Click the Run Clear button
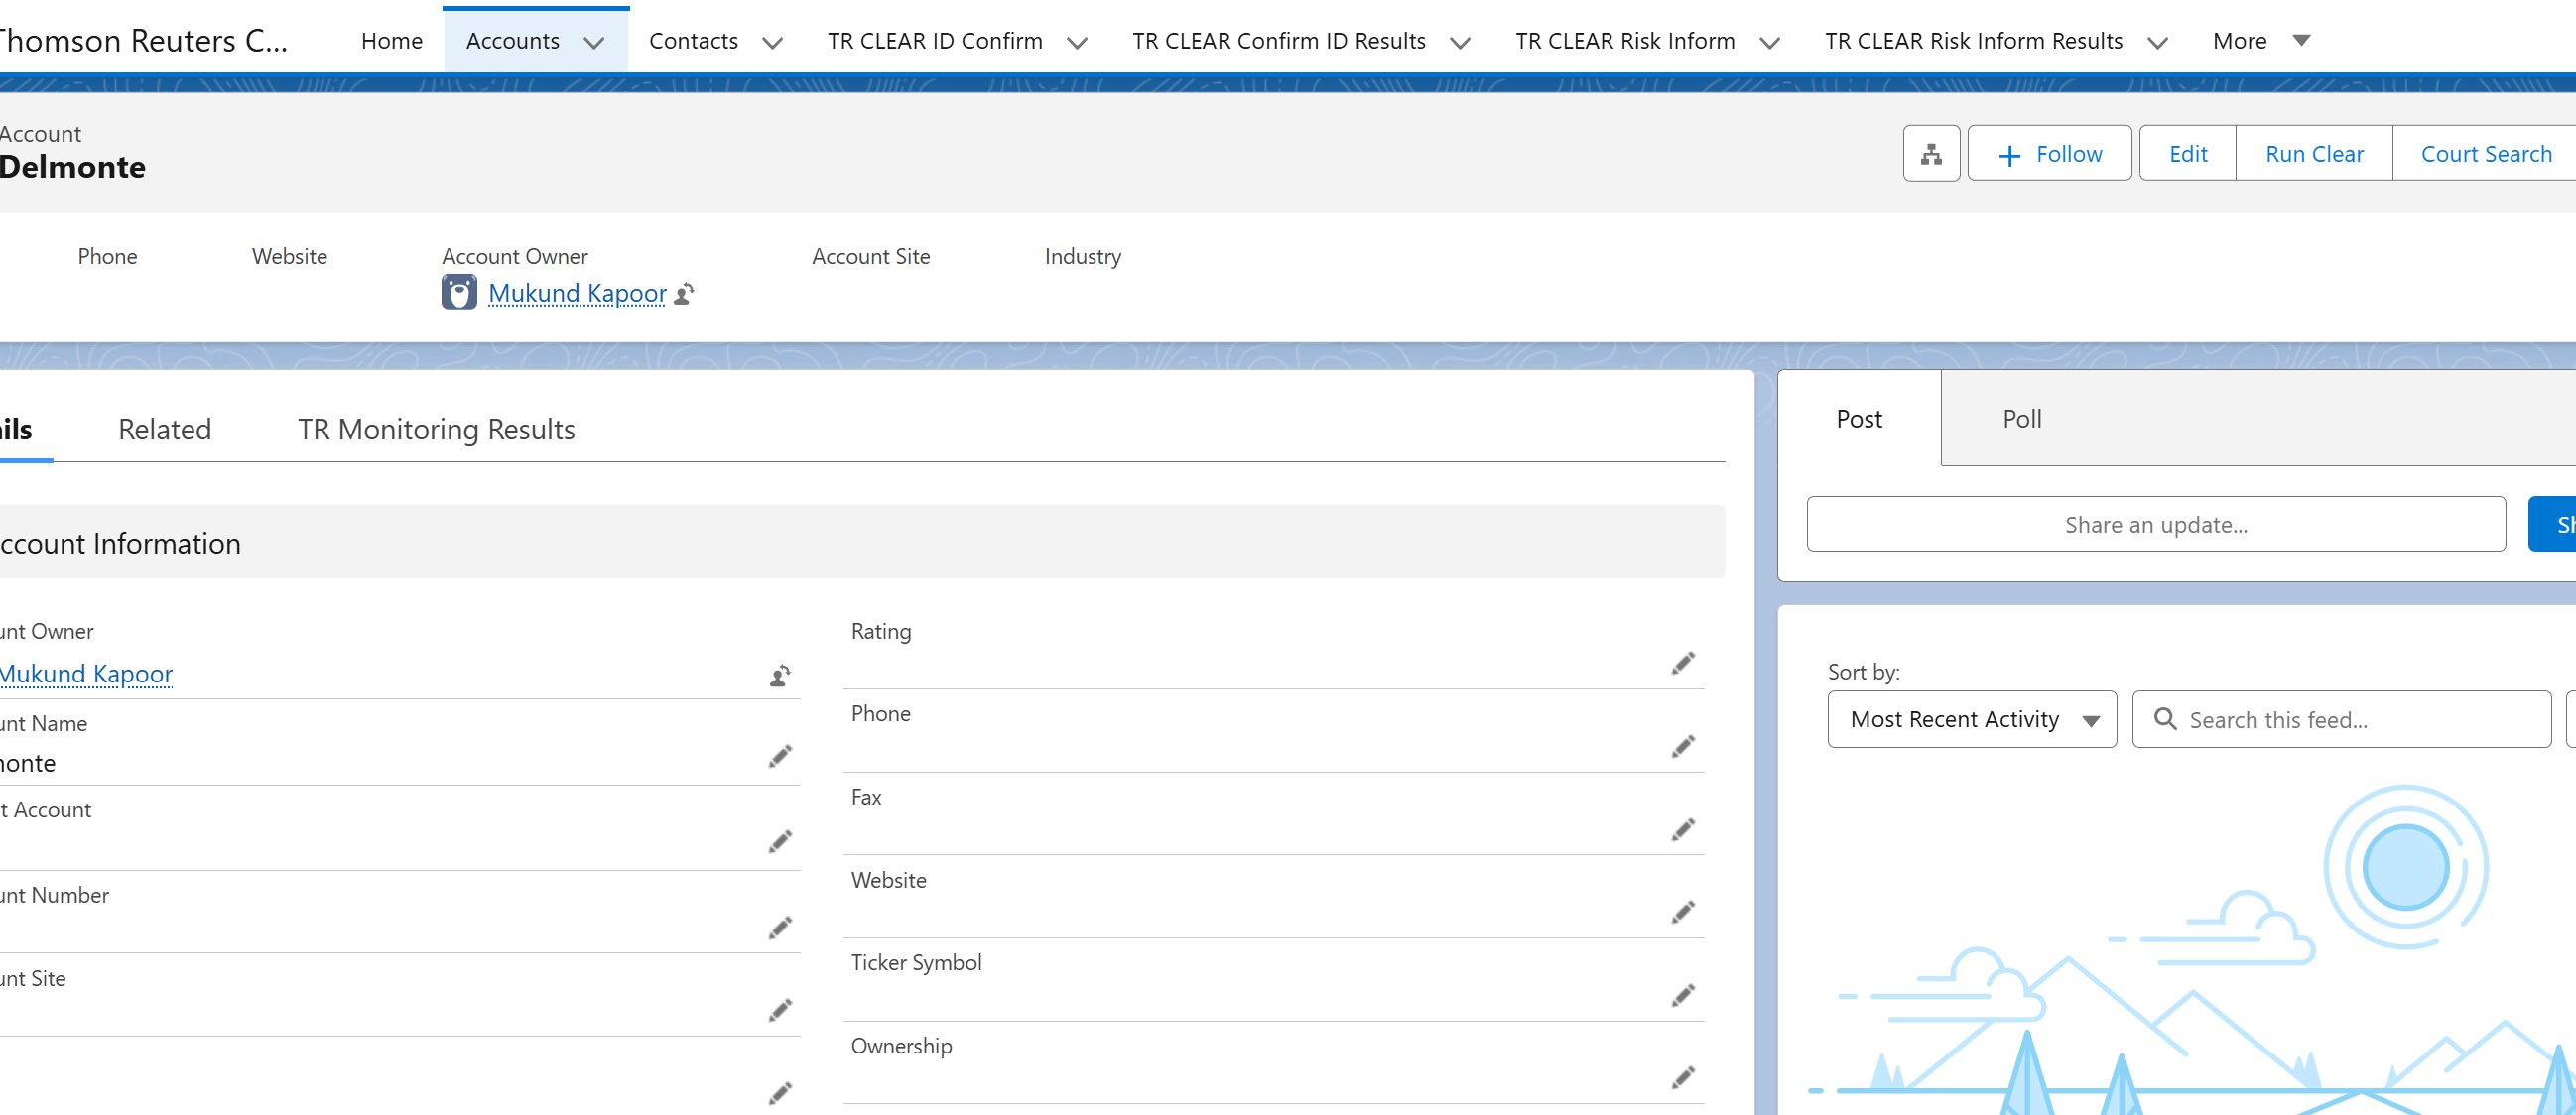 tap(2314, 154)
